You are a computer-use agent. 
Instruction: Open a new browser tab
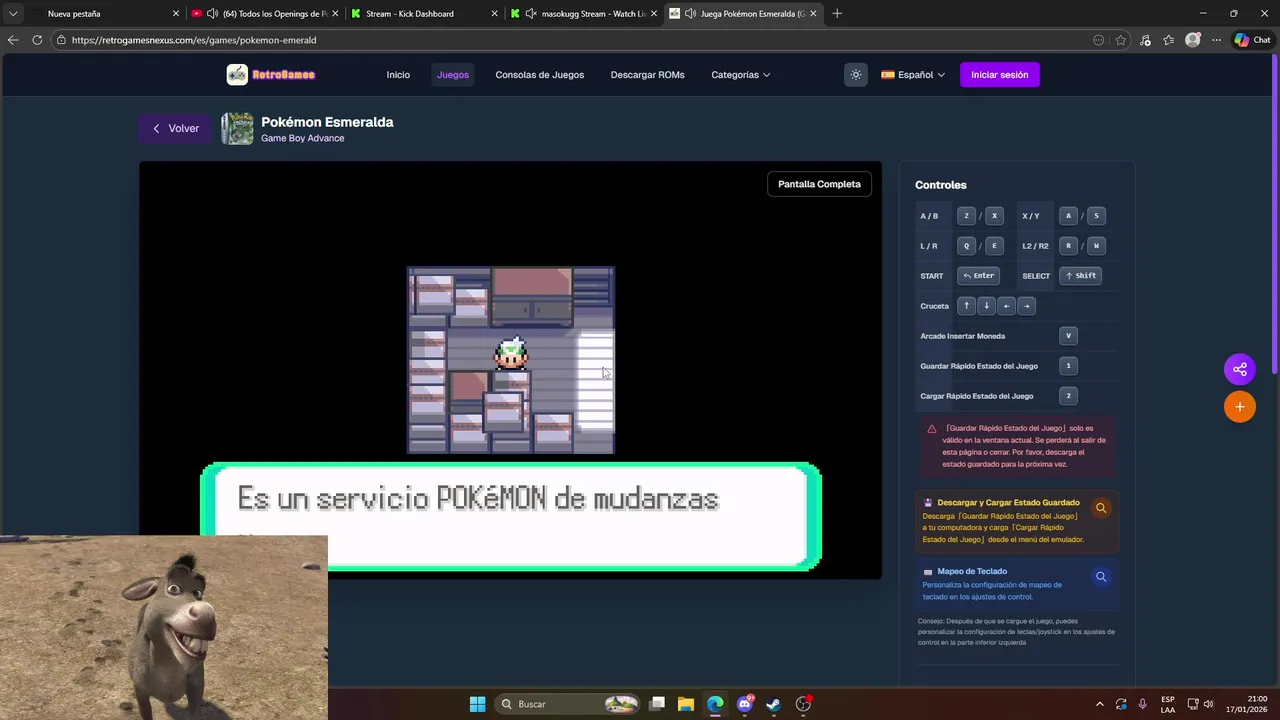pos(837,14)
